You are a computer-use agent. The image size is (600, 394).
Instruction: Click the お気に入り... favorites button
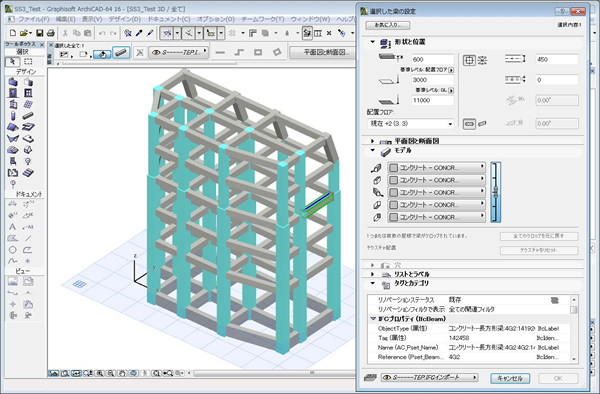point(388,25)
